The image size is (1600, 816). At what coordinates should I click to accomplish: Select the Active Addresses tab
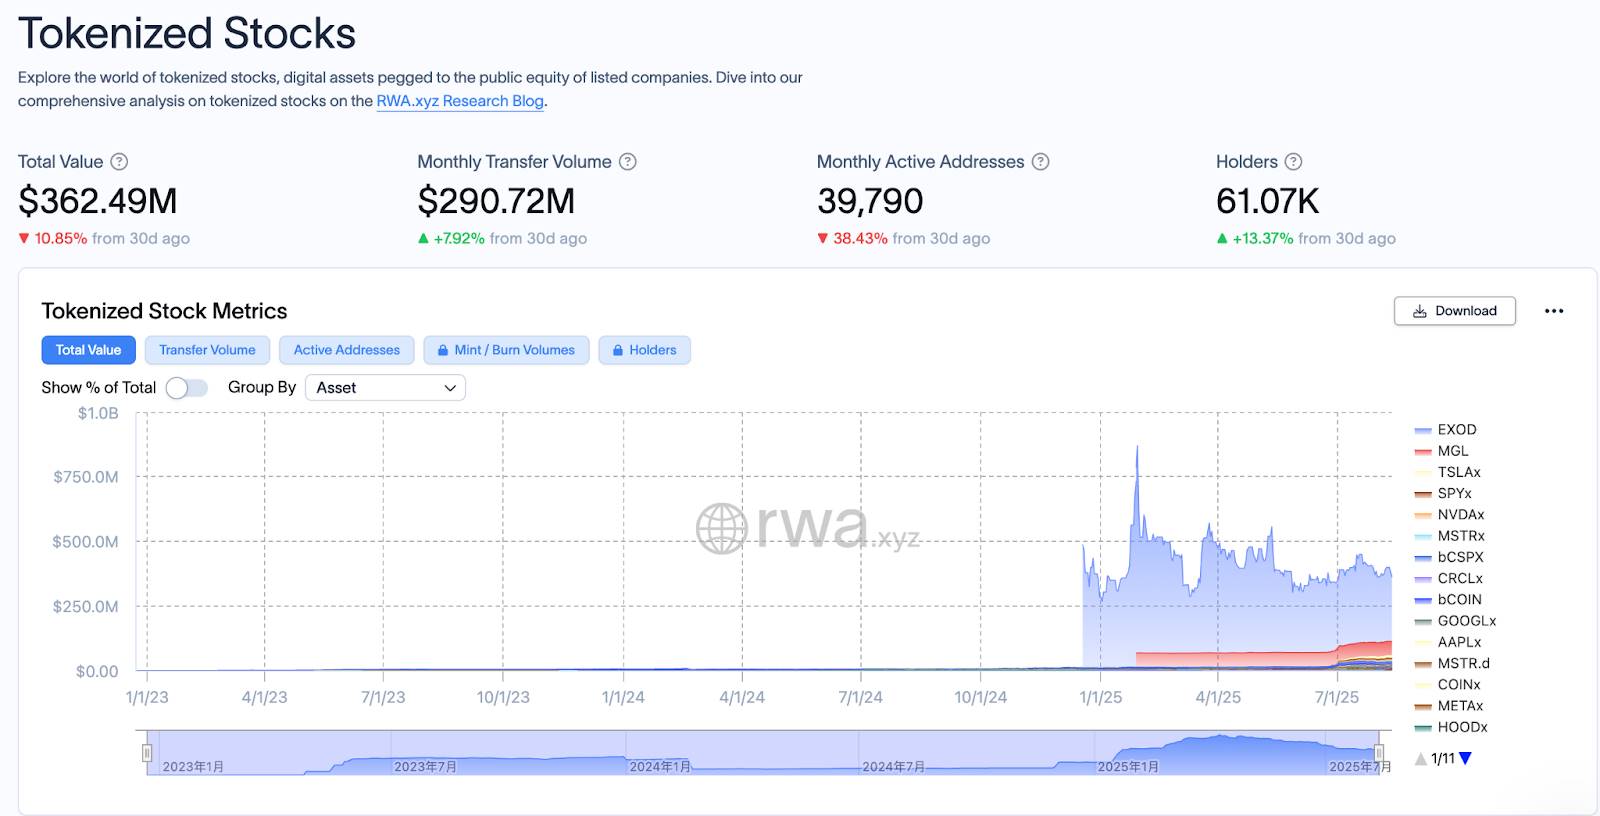click(x=346, y=350)
